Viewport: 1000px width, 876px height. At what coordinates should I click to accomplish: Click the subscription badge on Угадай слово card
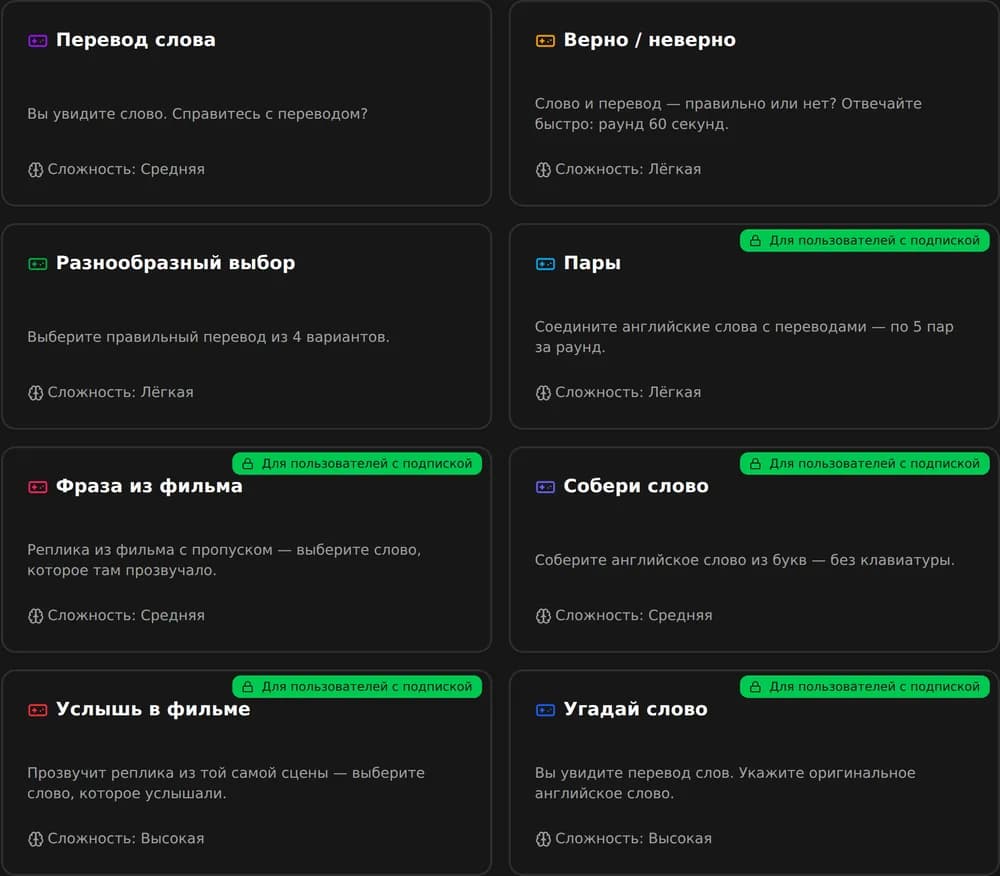864,687
